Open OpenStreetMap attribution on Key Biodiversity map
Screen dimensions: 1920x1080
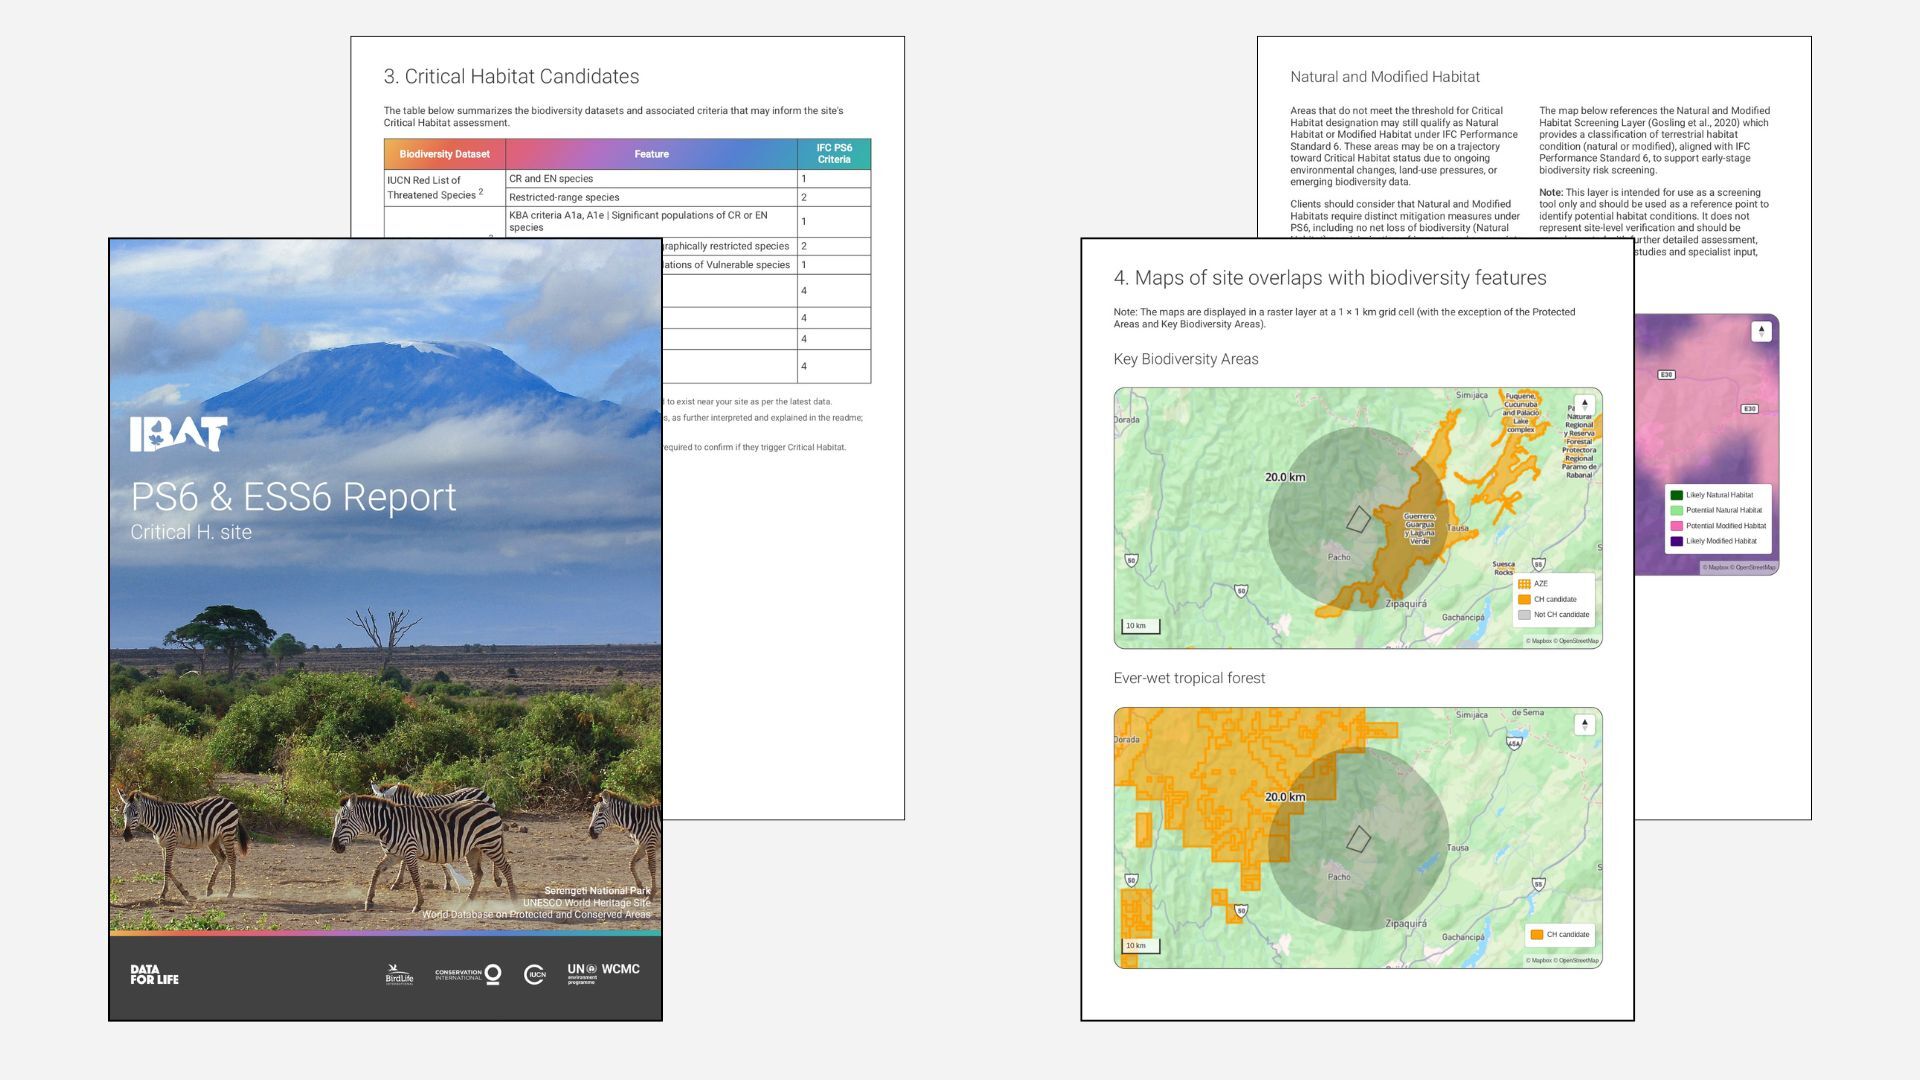pyautogui.click(x=1578, y=641)
